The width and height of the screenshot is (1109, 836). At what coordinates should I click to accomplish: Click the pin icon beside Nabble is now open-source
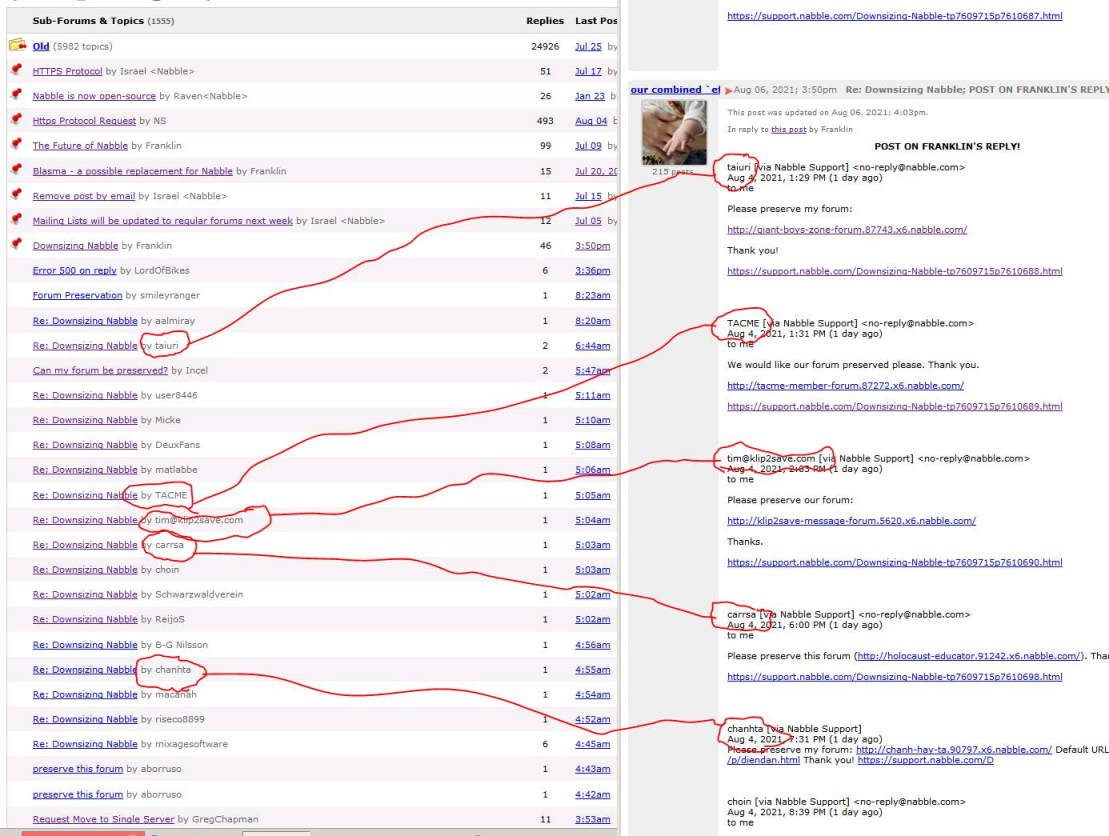tap(16, 95)
